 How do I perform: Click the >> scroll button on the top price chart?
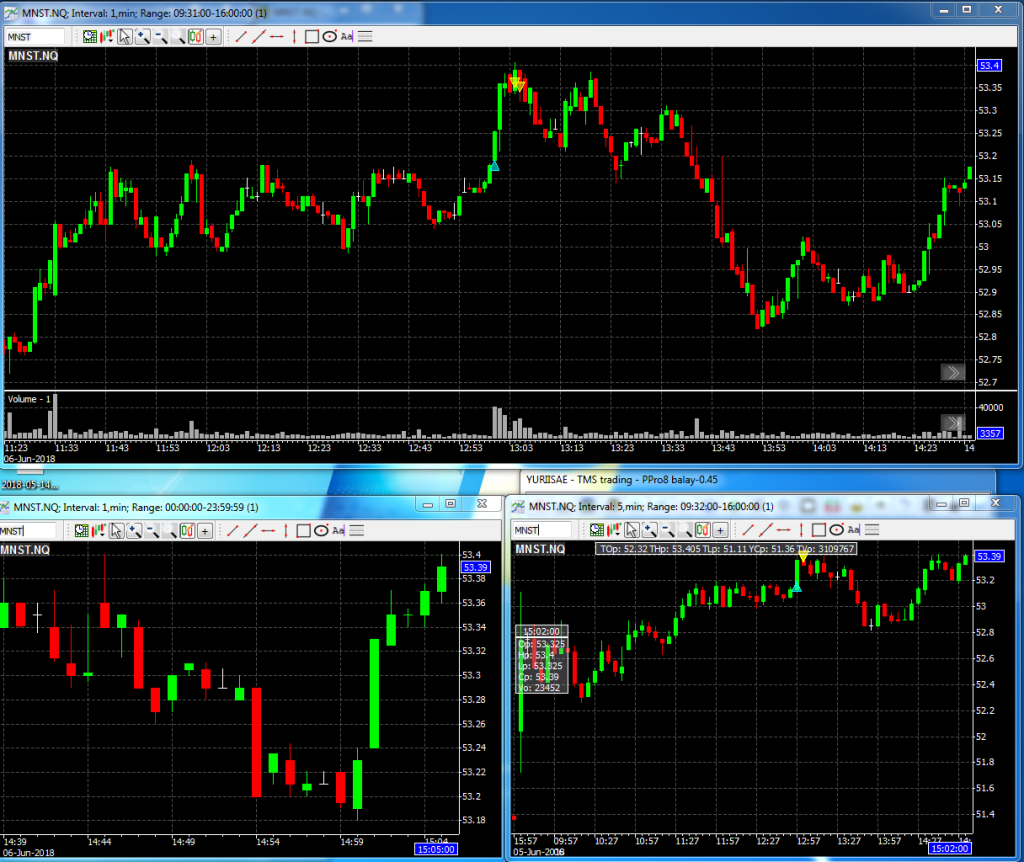click(x=952, y=372)
